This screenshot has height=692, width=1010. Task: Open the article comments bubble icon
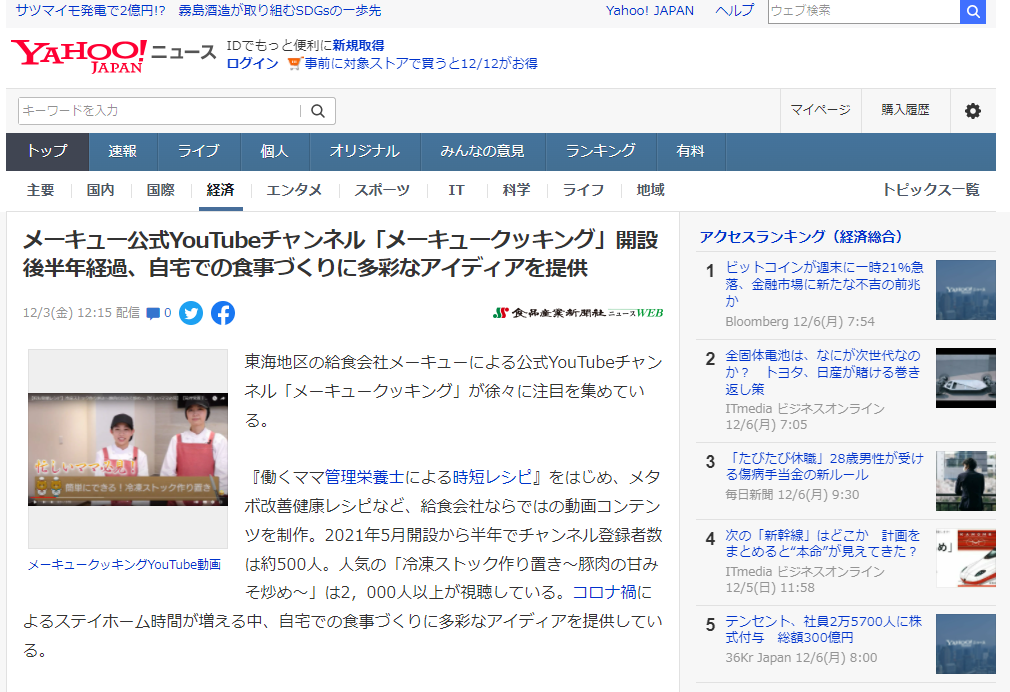click(153, 314)
